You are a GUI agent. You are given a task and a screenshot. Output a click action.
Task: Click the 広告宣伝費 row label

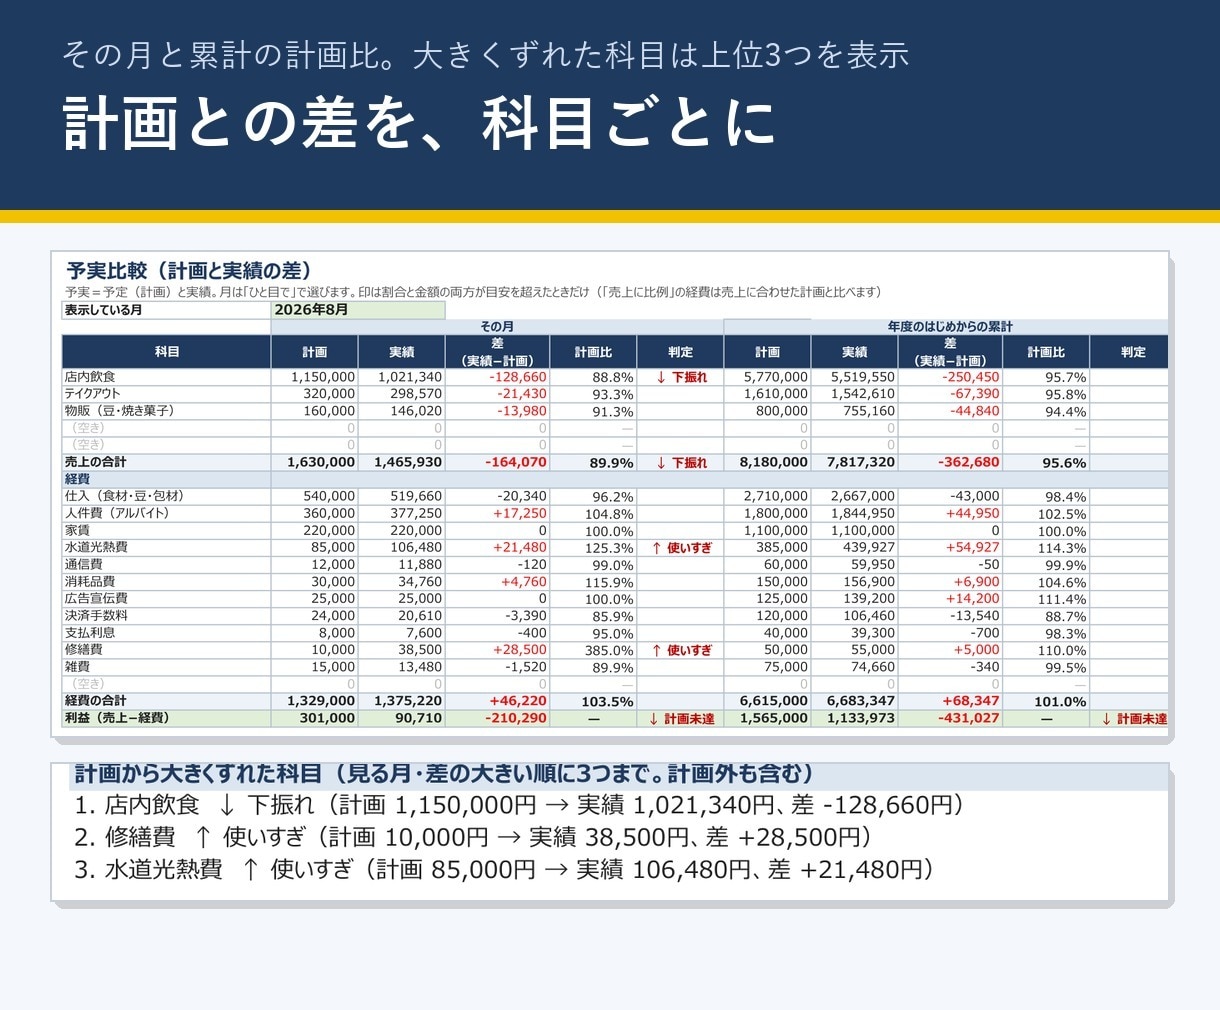click(x=166, y=598)
